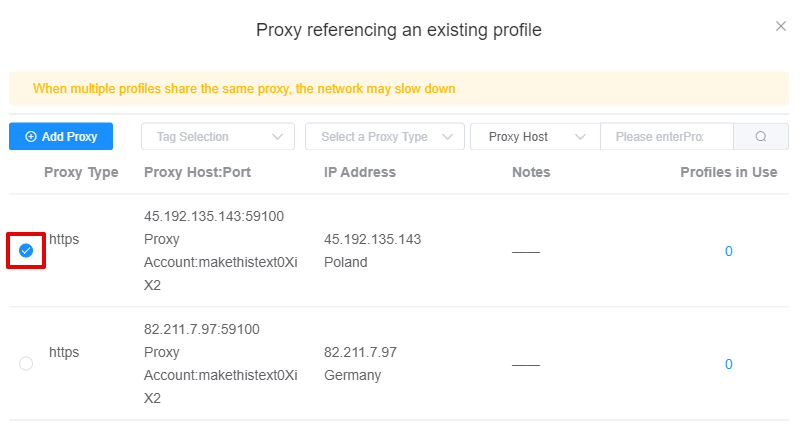This screenshot has height=426, width=801.
Task: Click the Add Proxy button
Action: [61, 136]
